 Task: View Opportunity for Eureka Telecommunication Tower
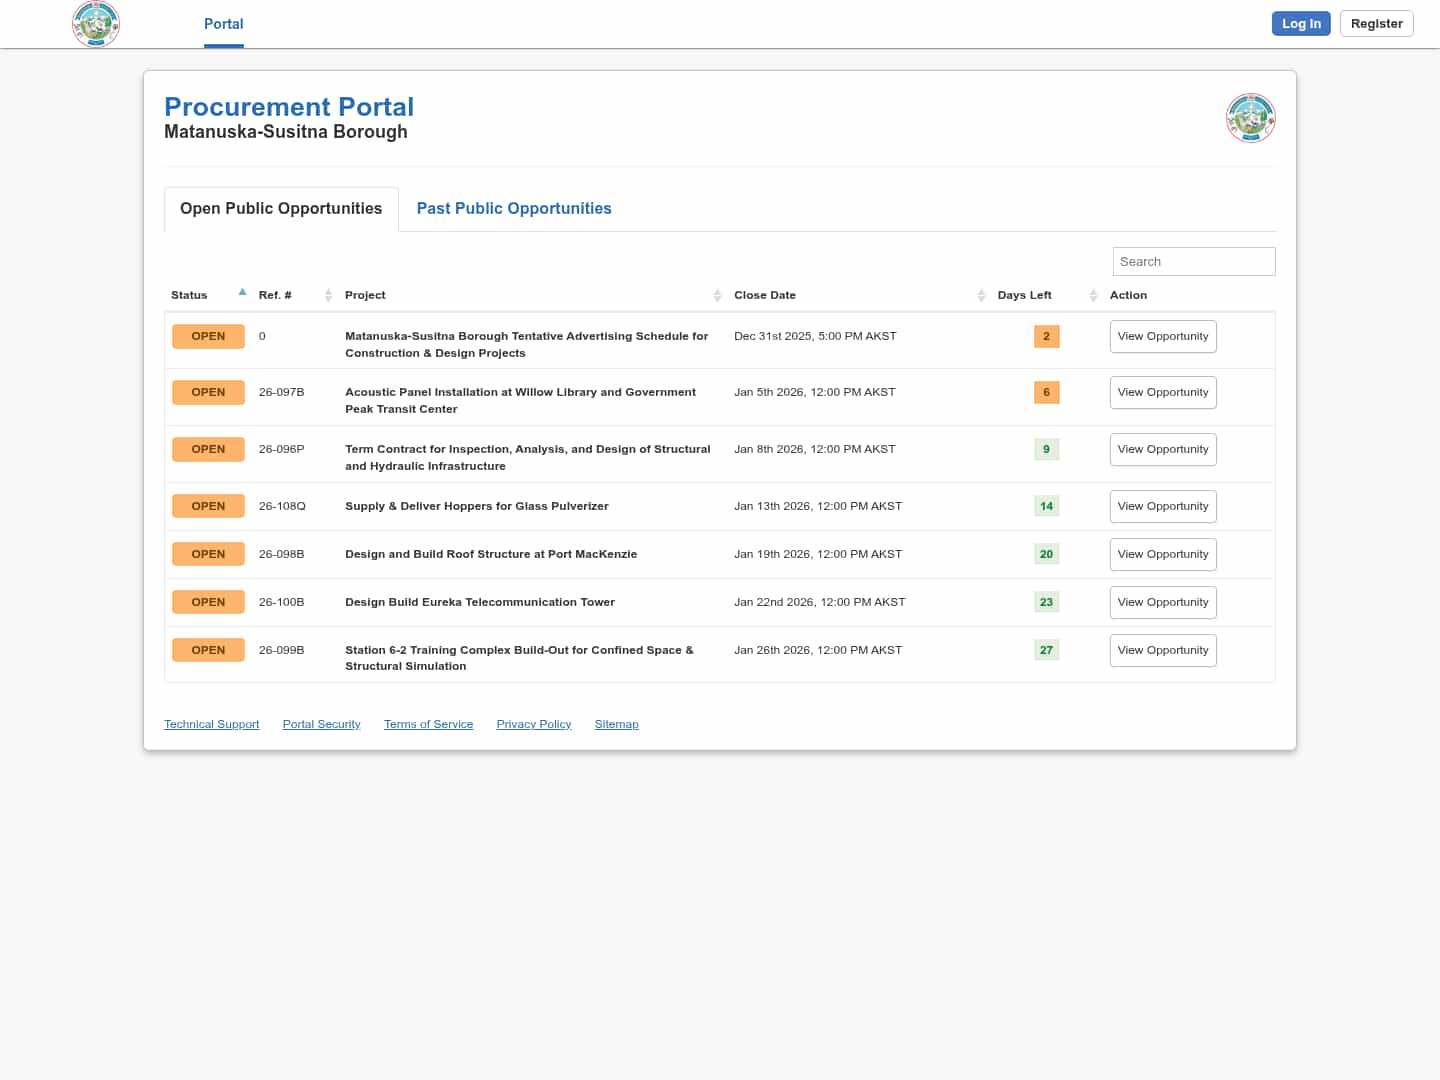point(1162,602)
